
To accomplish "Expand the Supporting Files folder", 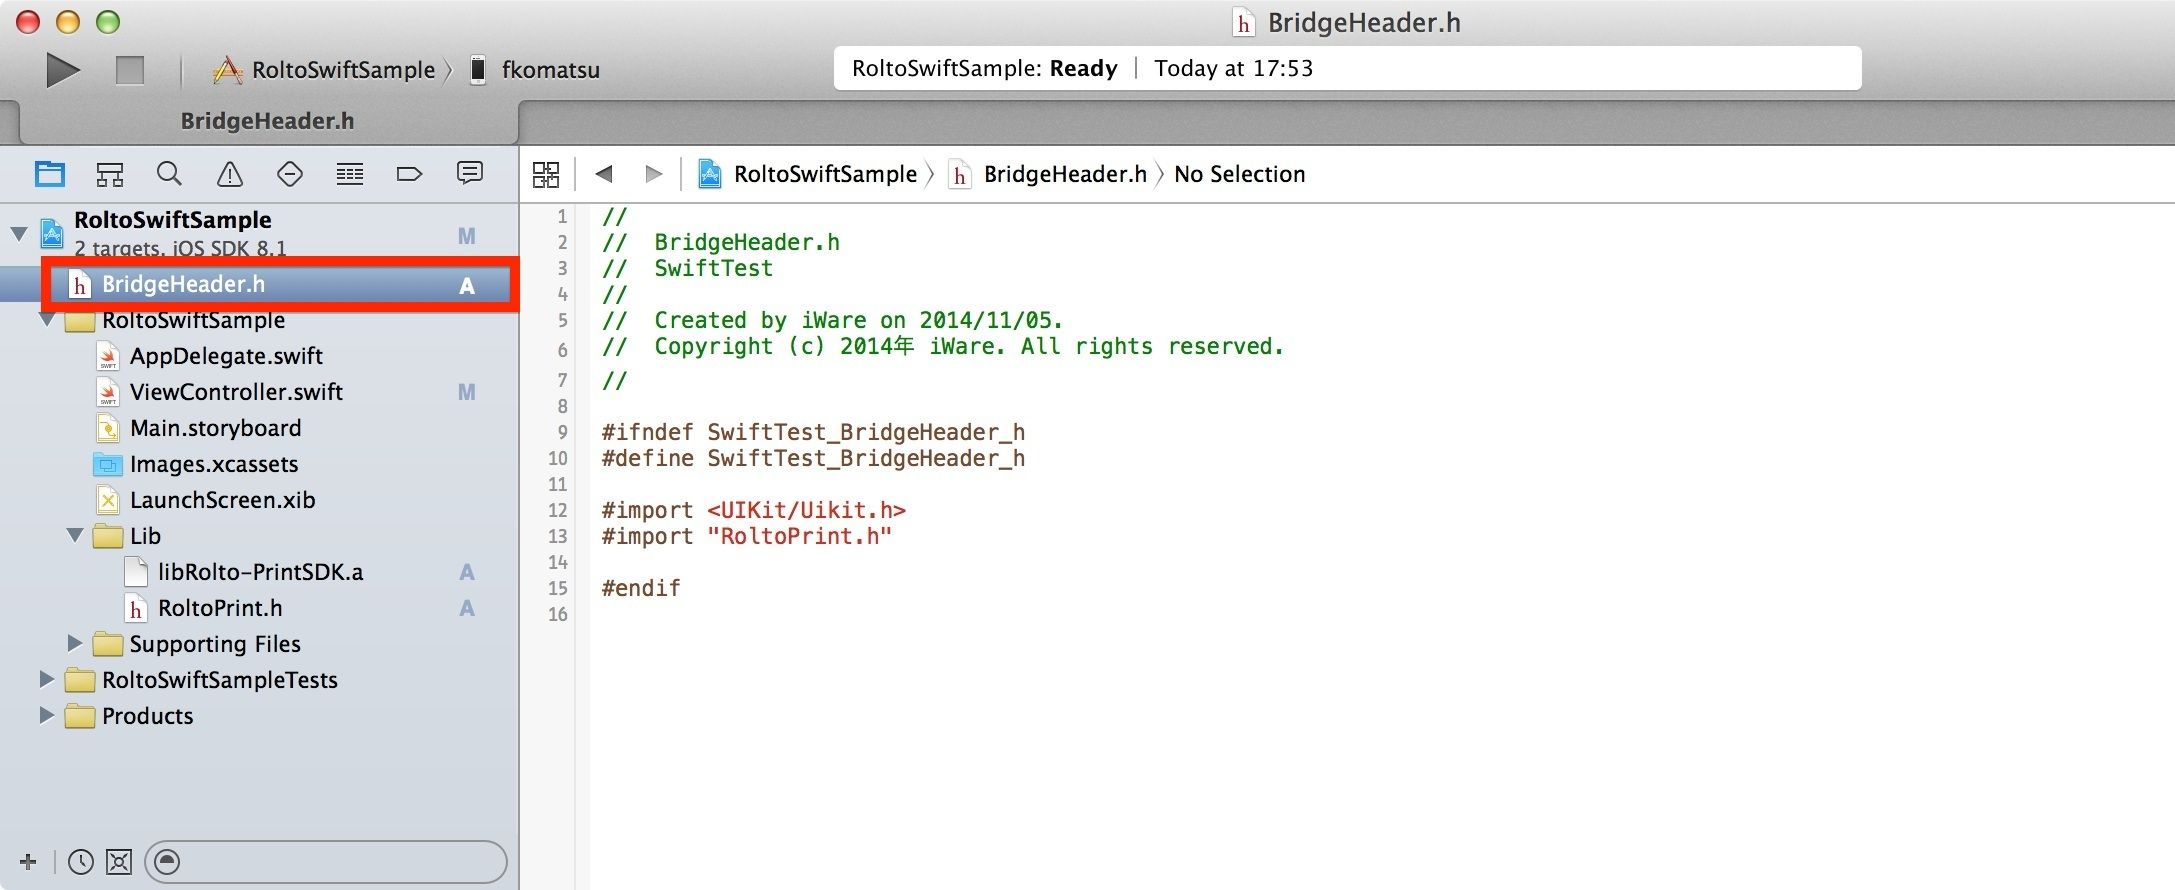I will pos(75,643).
